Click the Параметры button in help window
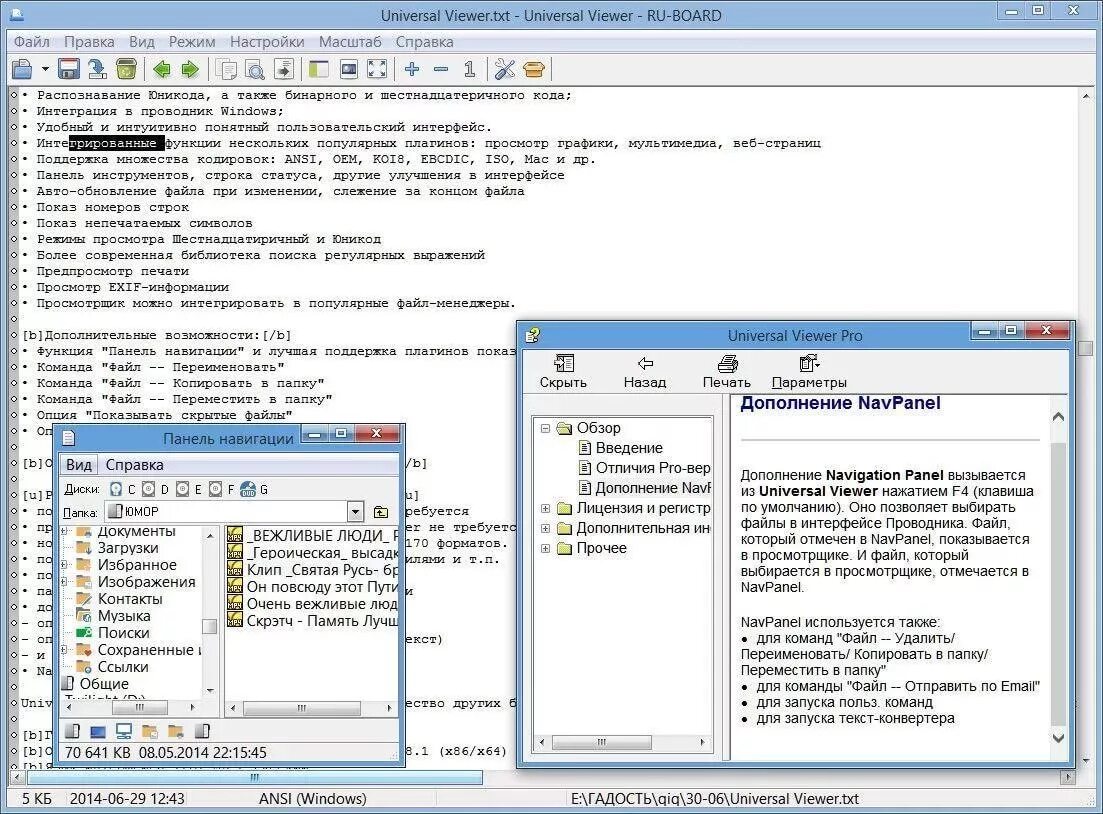This screenshot has width=1103, height=814. [809, 371]
